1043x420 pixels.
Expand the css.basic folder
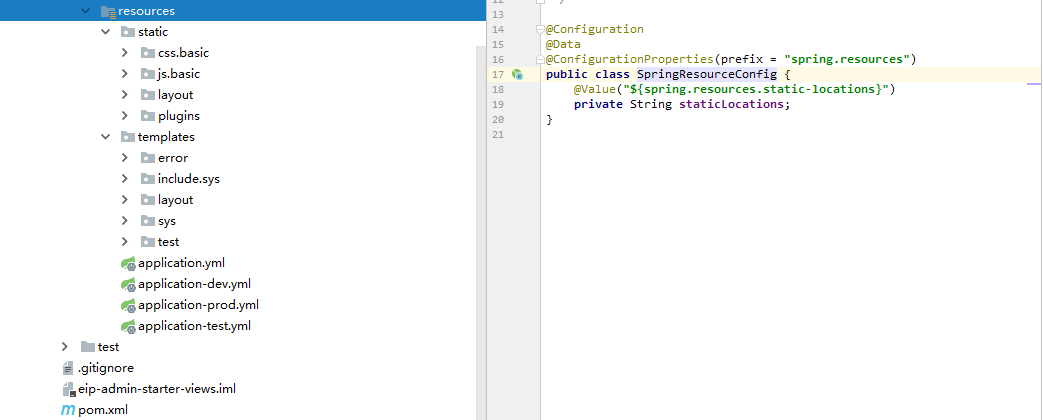click(125, 53)
